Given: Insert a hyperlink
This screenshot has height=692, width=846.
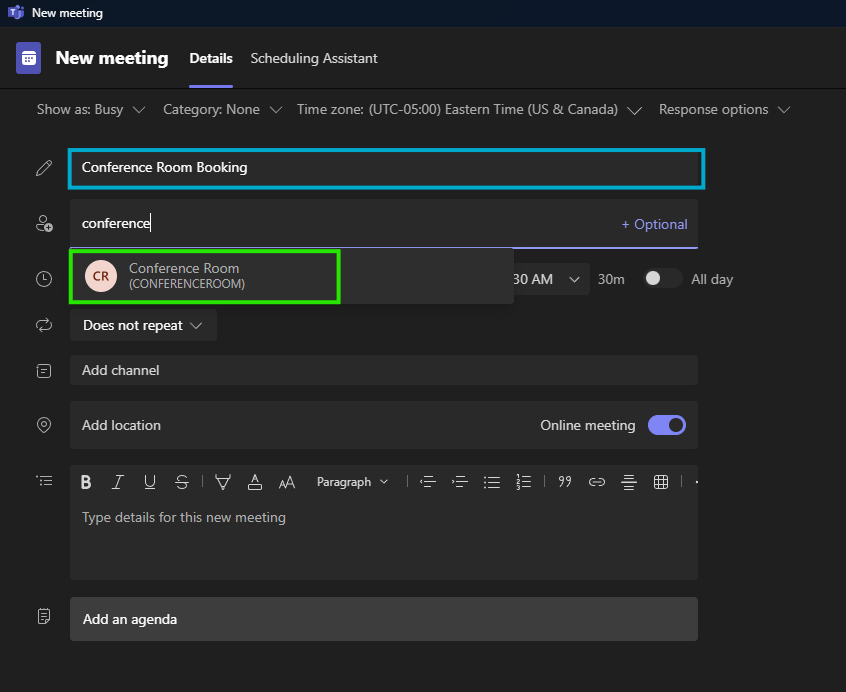Looking at the screenshot, I should tap(597, 482).
